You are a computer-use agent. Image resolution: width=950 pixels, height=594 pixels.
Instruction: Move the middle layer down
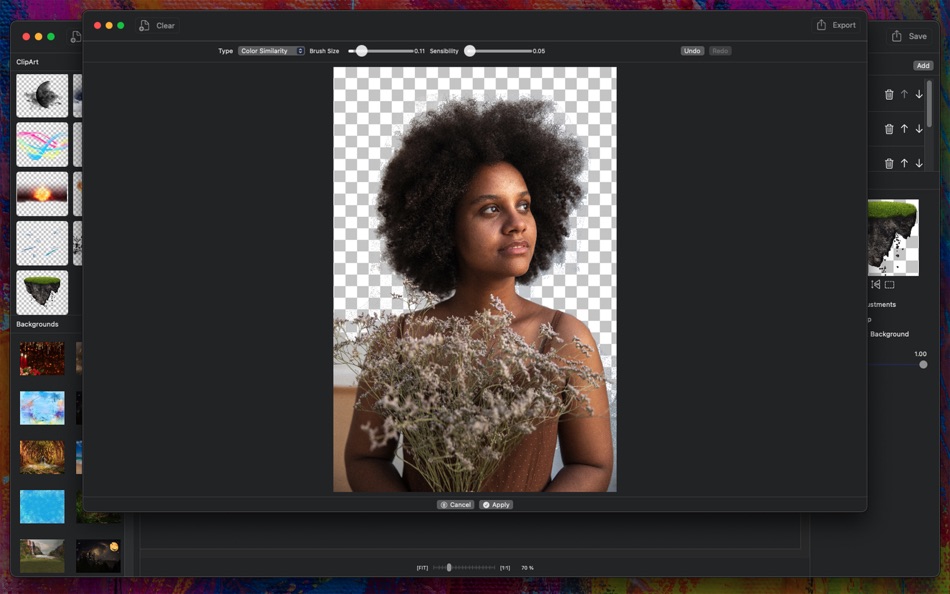(919, 129)
